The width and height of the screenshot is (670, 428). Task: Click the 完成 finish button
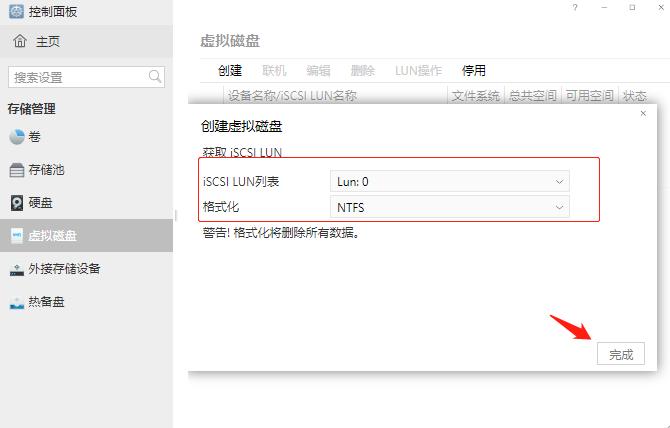point(620,354)
